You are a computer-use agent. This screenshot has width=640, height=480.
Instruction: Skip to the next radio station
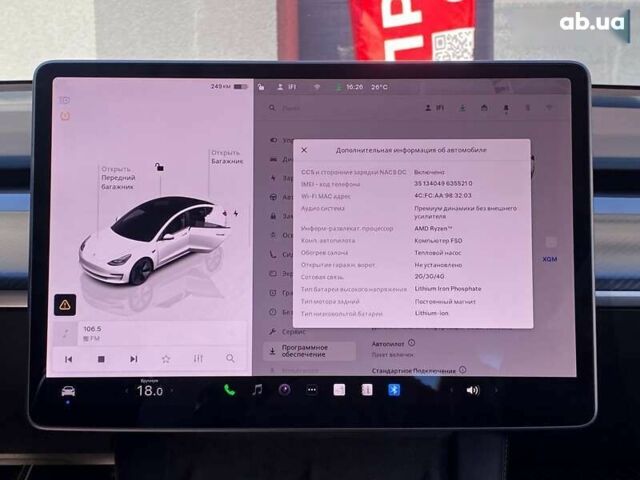133,358
